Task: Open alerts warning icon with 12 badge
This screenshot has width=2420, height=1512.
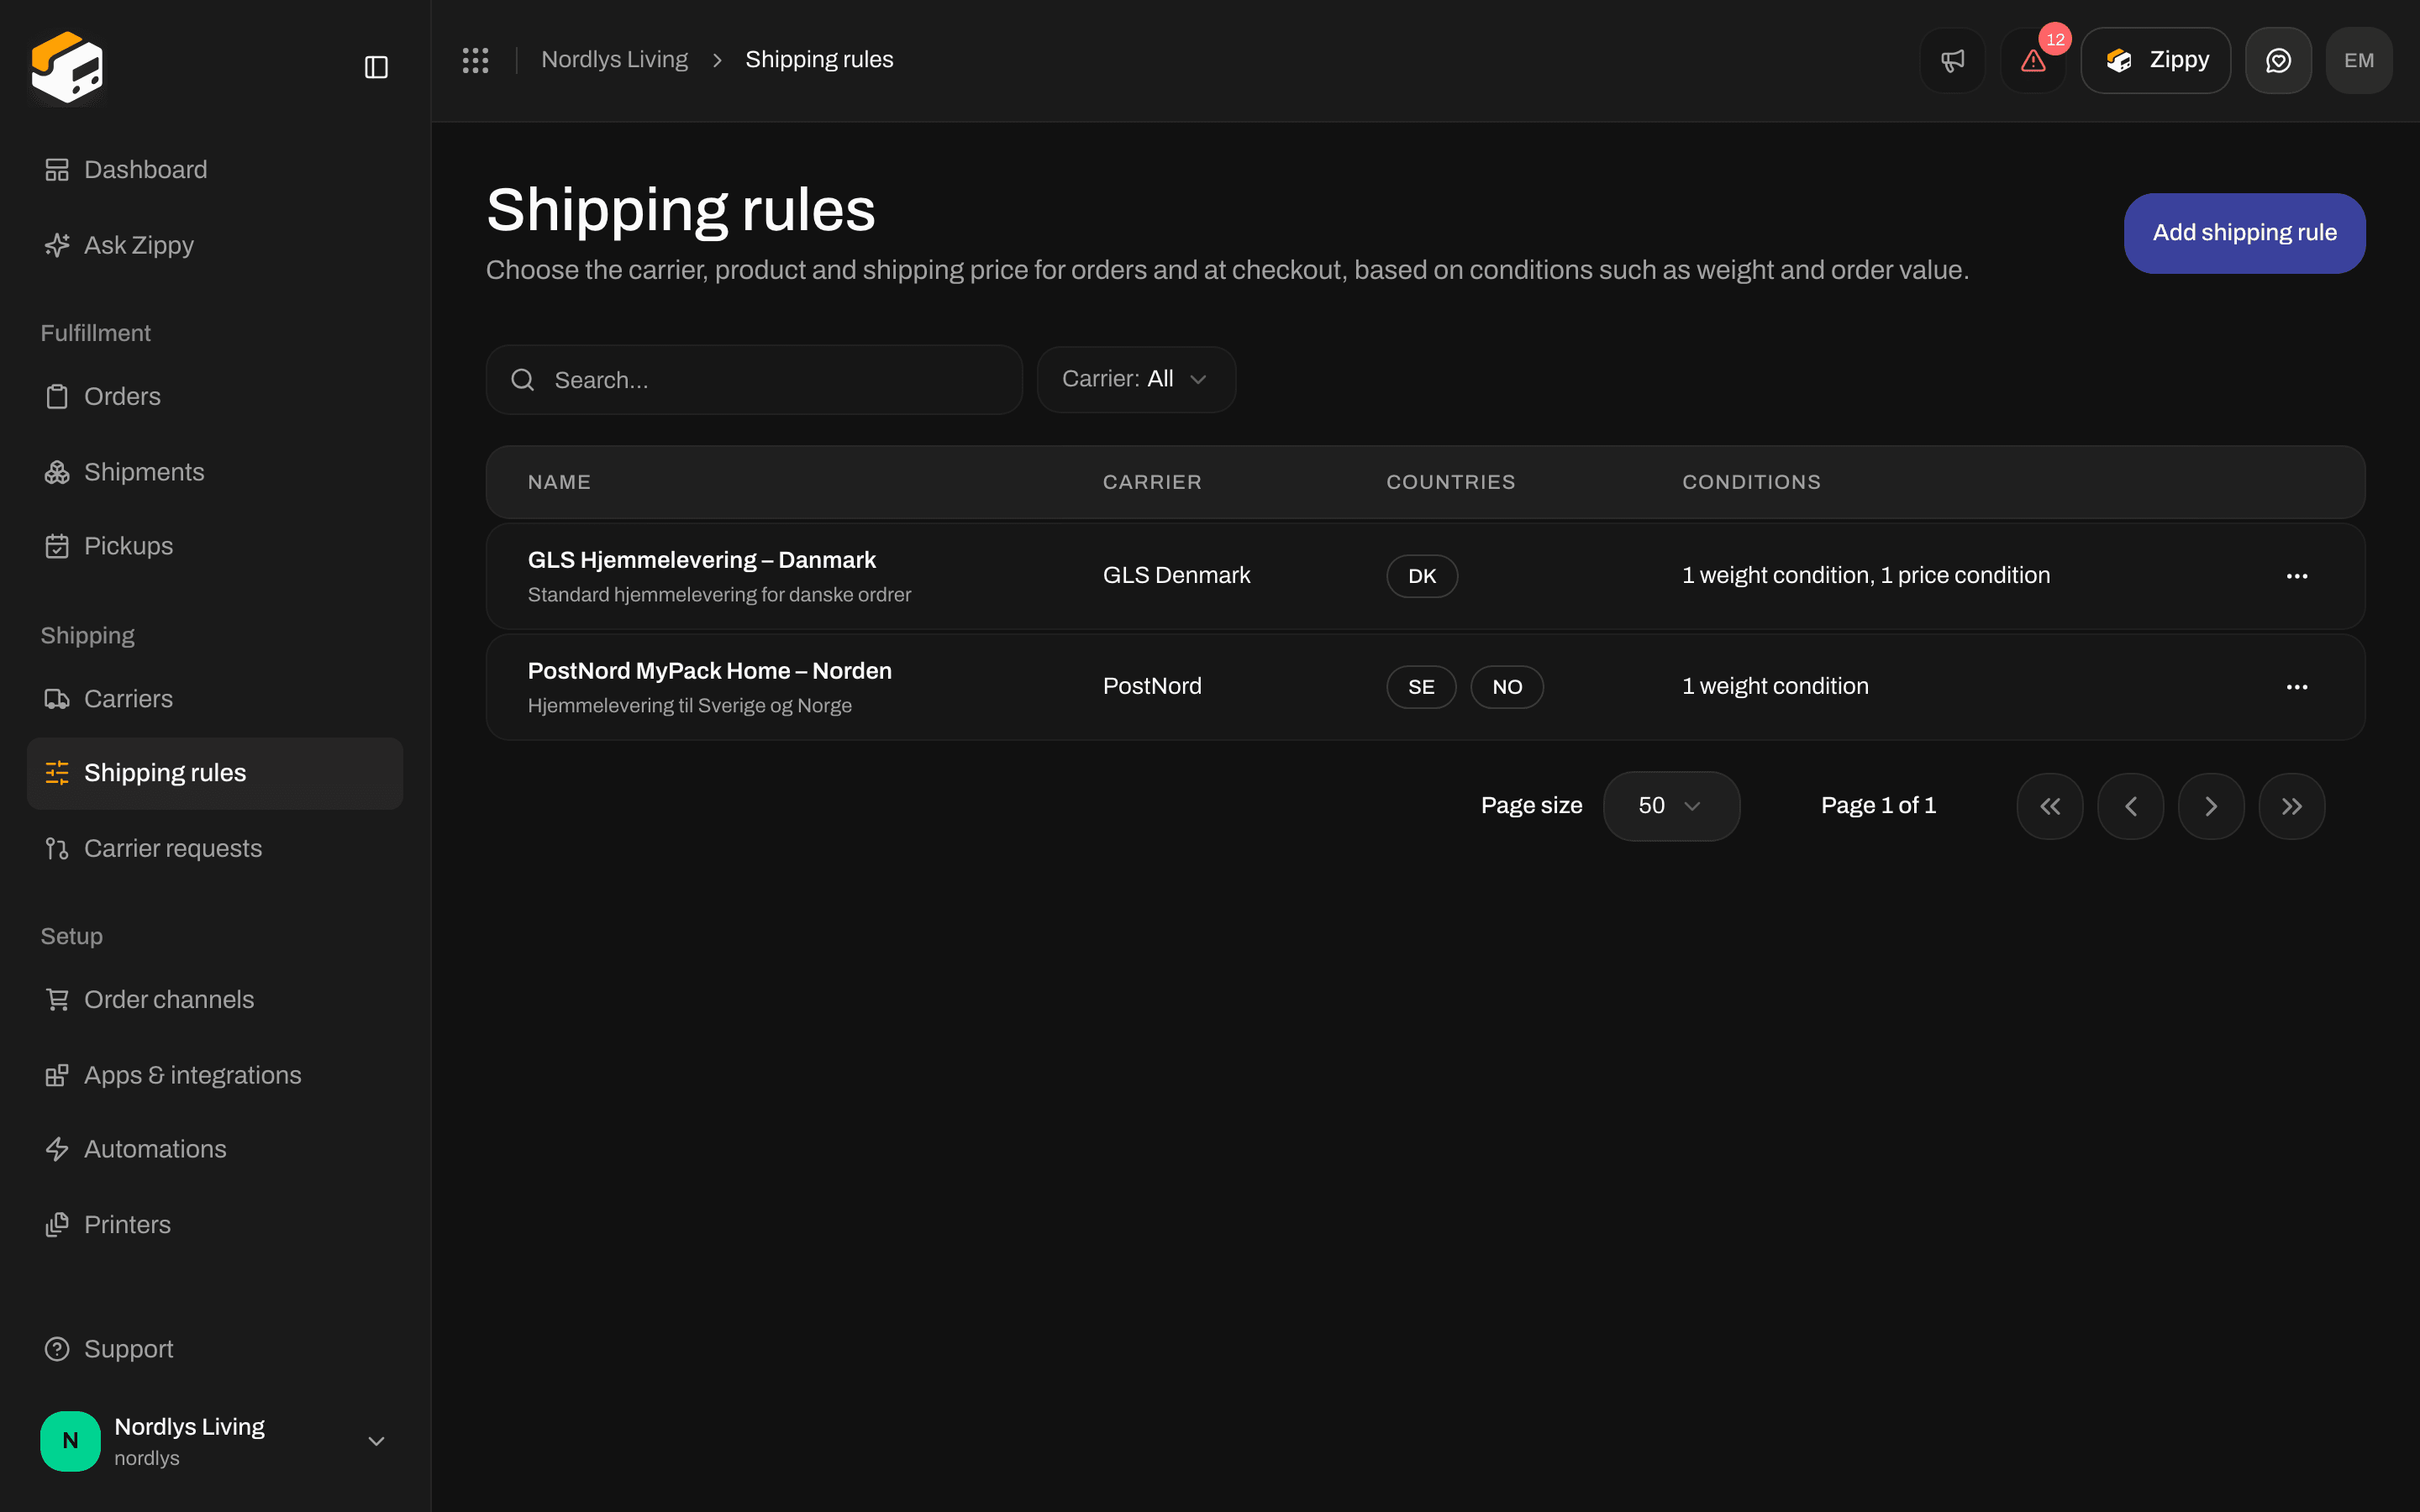Action: pyautogui.click(x=2033, y=60)
